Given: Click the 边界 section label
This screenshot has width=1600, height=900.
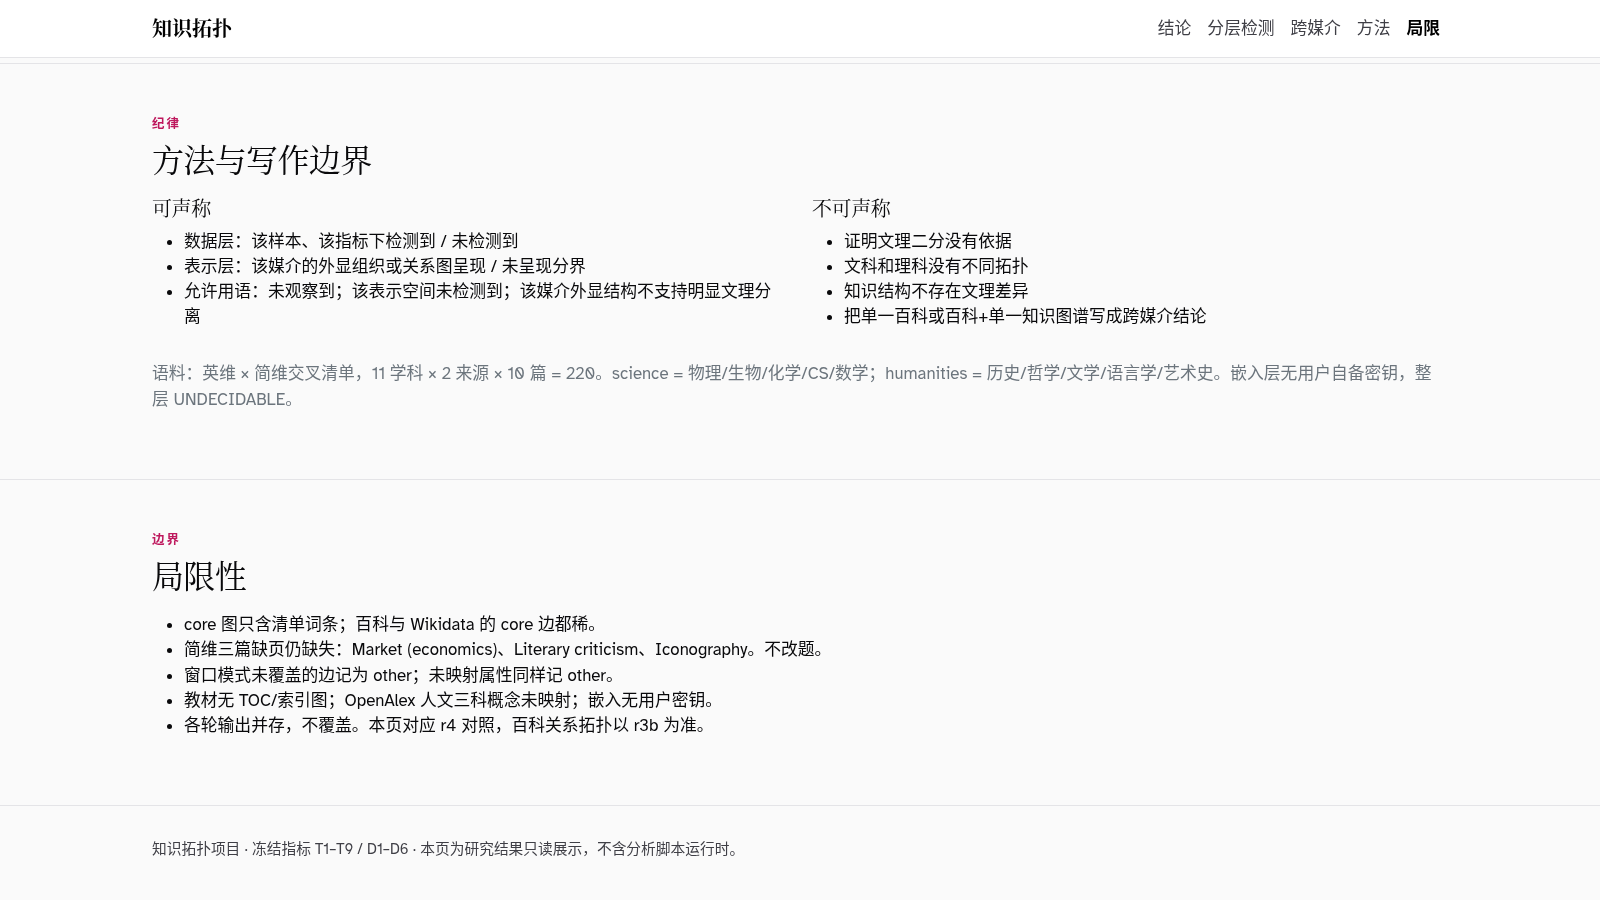Looking at the screenshot, I should (x=166, y=539).
